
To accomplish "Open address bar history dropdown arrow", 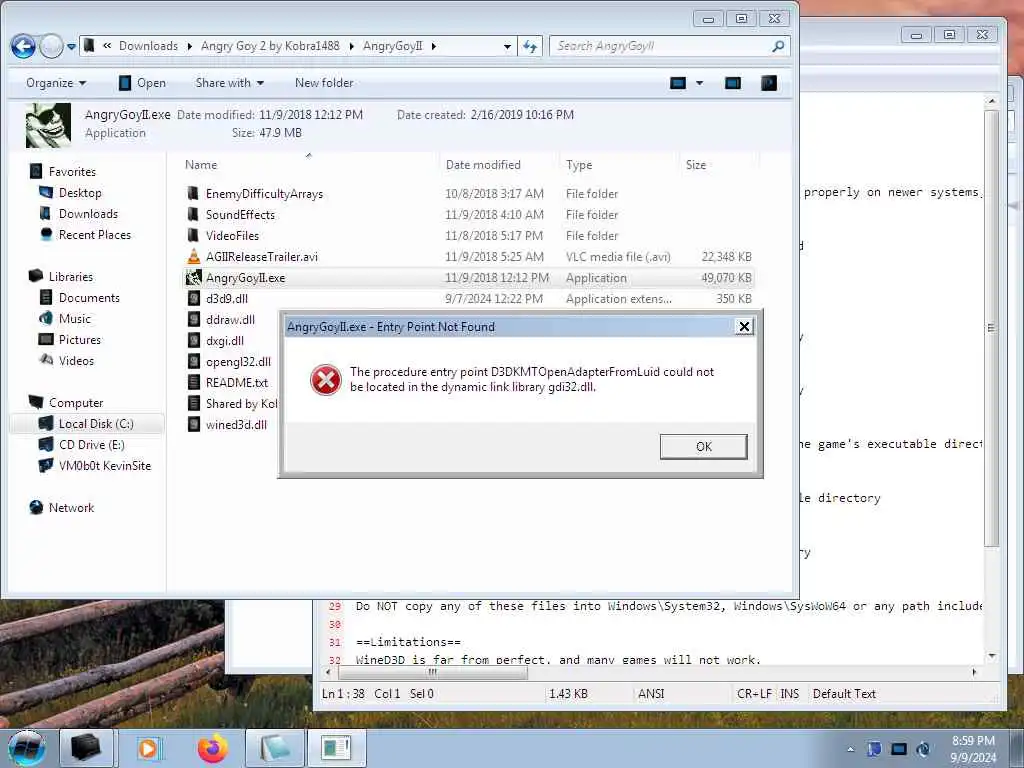I will (507, 46).
